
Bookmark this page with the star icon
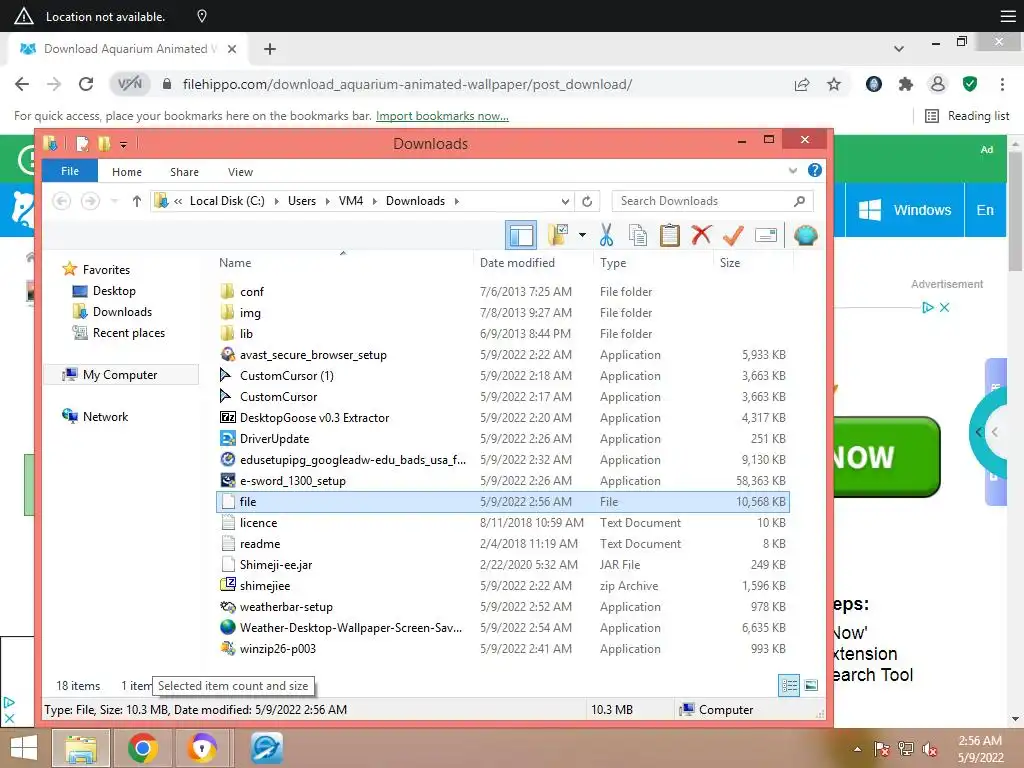coord(834,84)
